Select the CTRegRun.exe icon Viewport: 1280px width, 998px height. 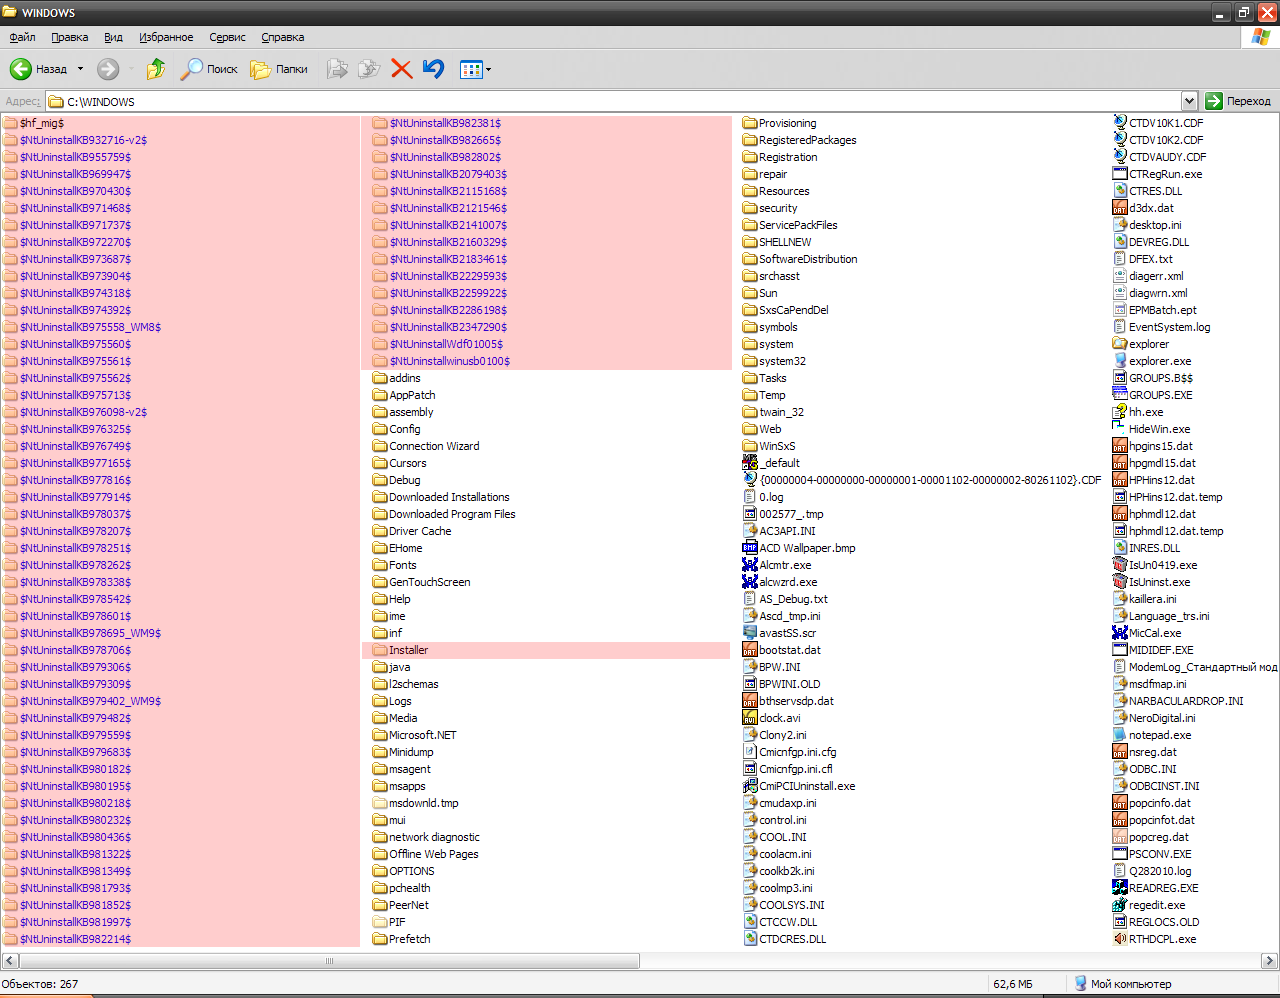(x=1120, y=174)
